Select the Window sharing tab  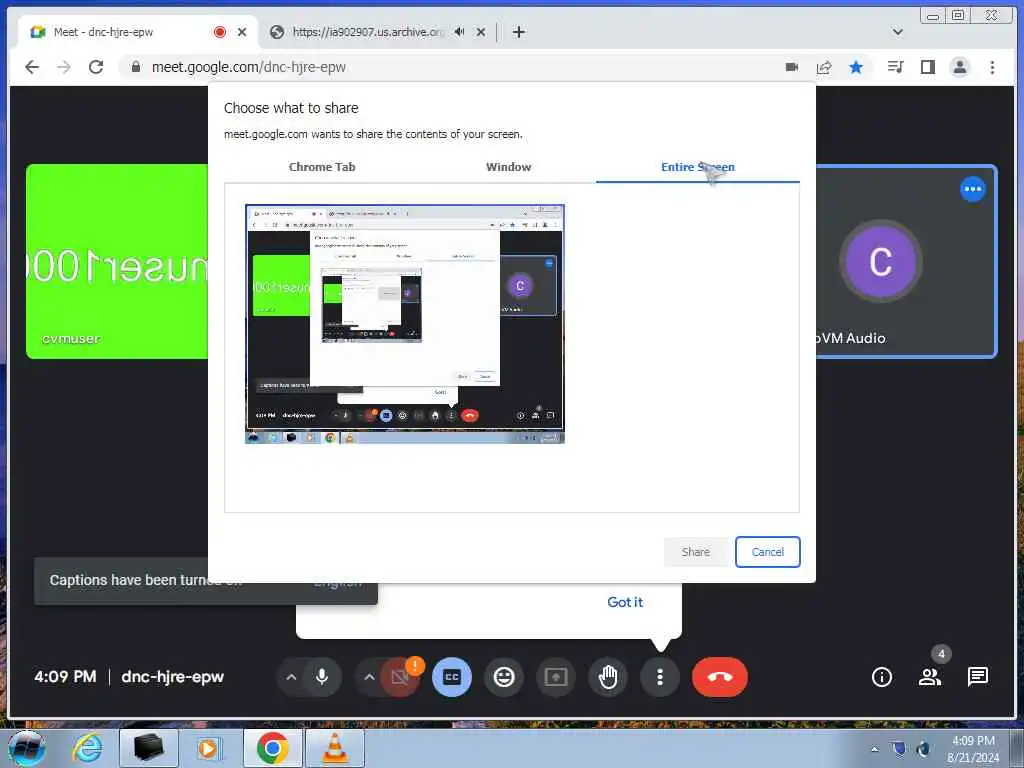(508, 167)
